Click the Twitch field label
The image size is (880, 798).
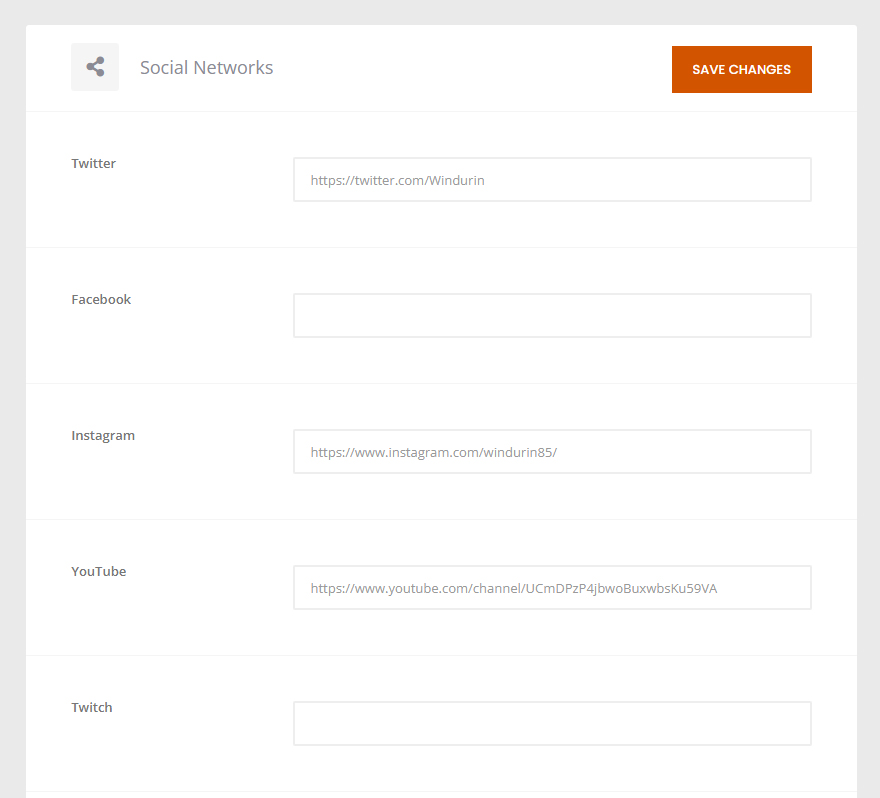[91, 707]
